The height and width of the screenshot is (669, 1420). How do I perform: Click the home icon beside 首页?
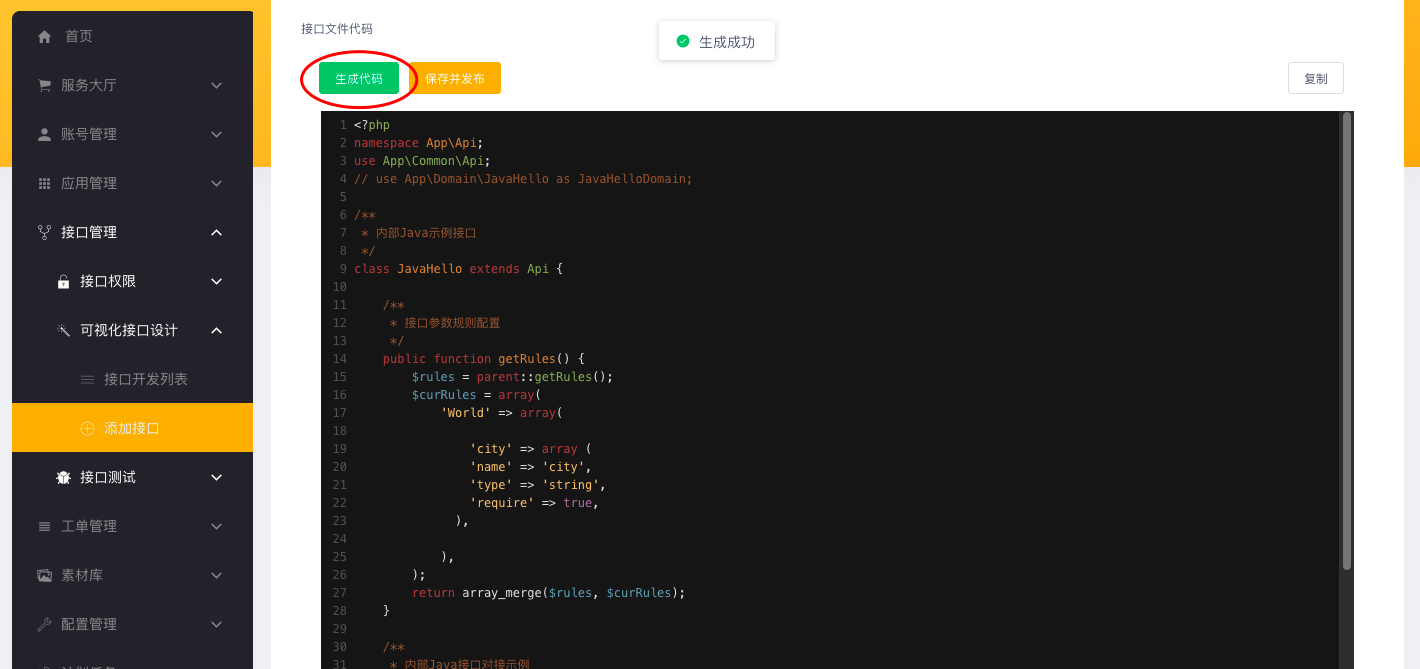(44, 36)
